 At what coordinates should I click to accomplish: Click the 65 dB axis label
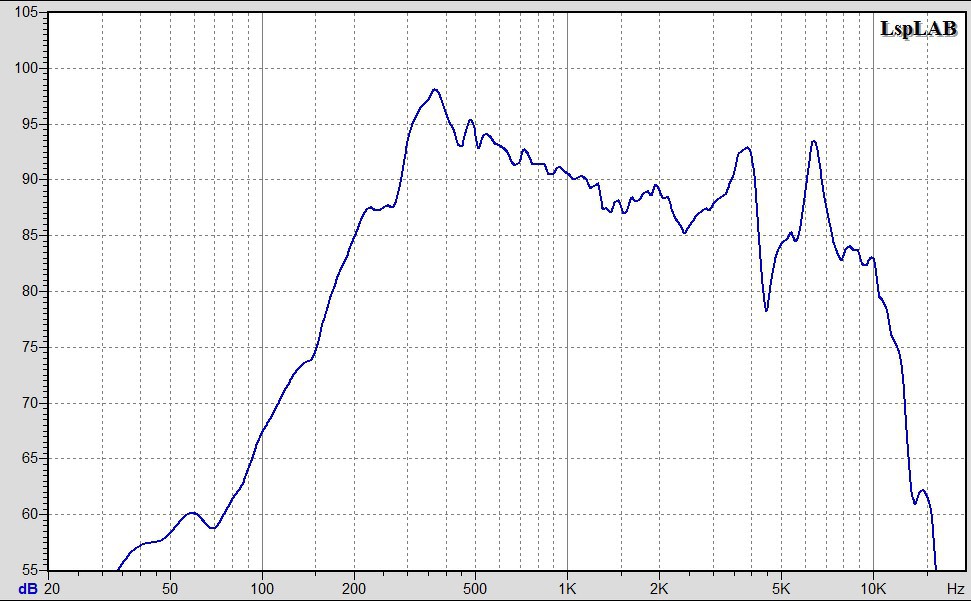tap(29, 459)
